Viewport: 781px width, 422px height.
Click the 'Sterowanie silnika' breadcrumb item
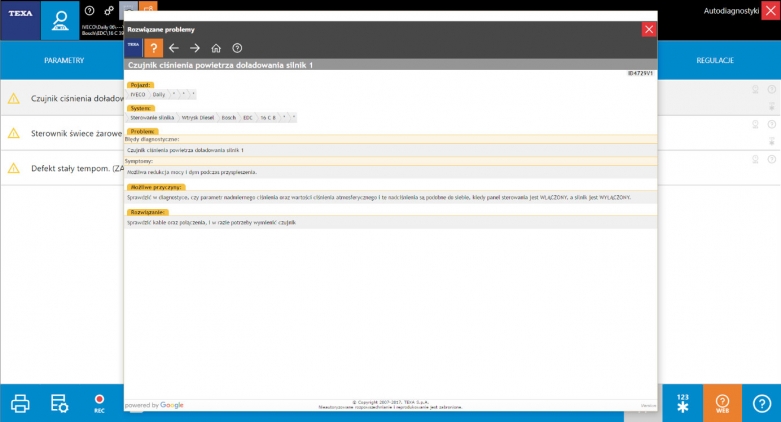[x=152, y=117]
